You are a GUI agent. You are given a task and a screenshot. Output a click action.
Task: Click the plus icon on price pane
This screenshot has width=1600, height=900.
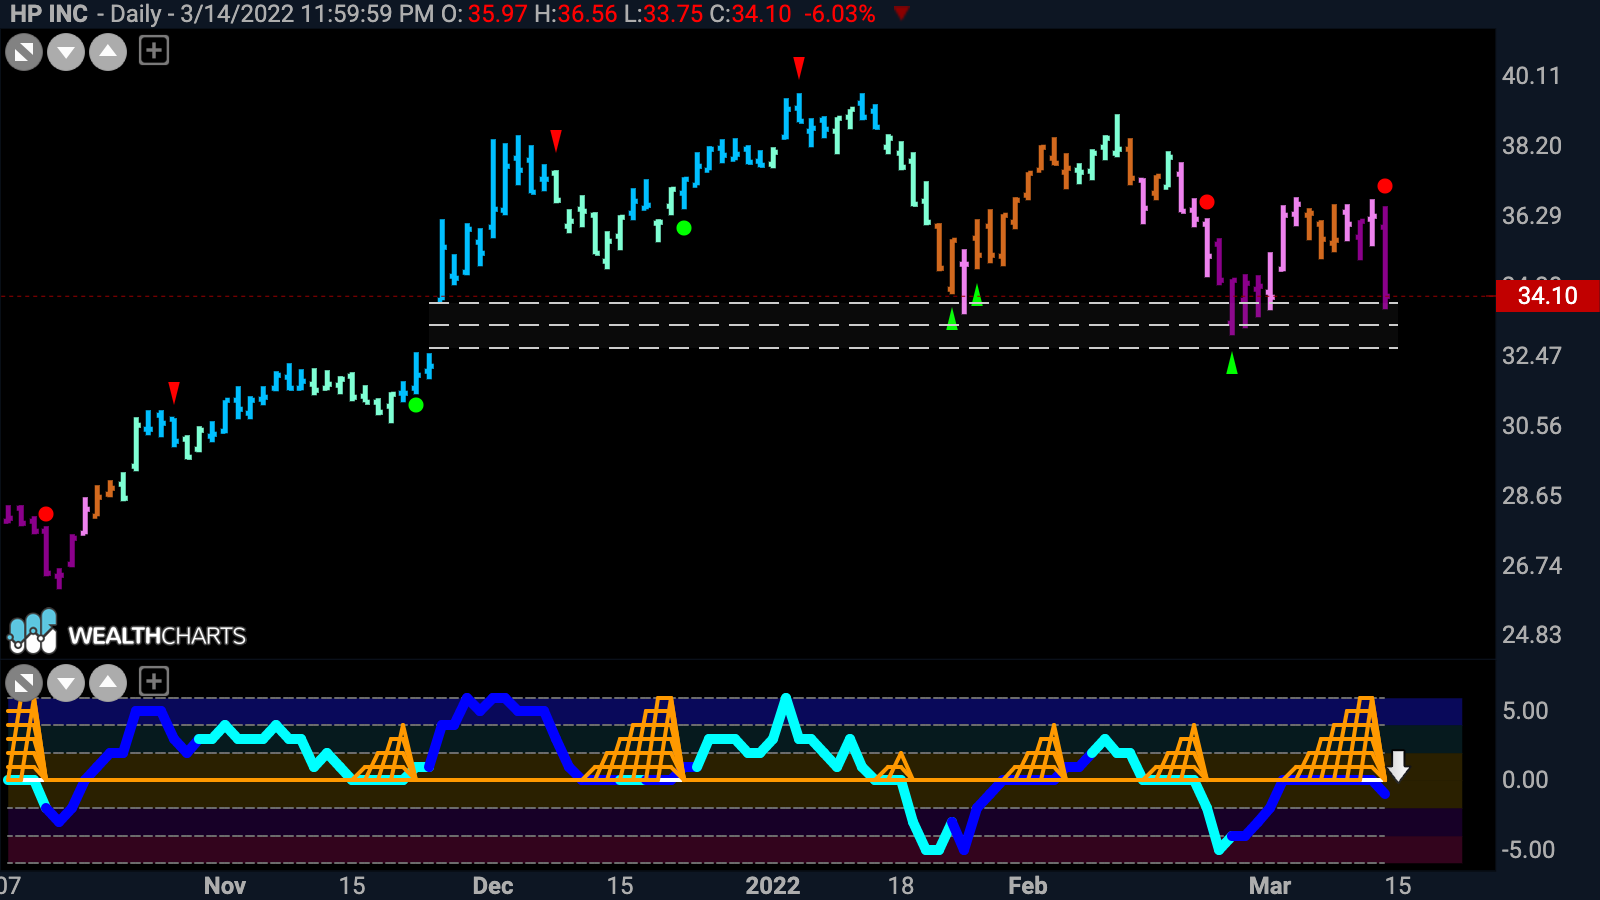tap(154, 50)
